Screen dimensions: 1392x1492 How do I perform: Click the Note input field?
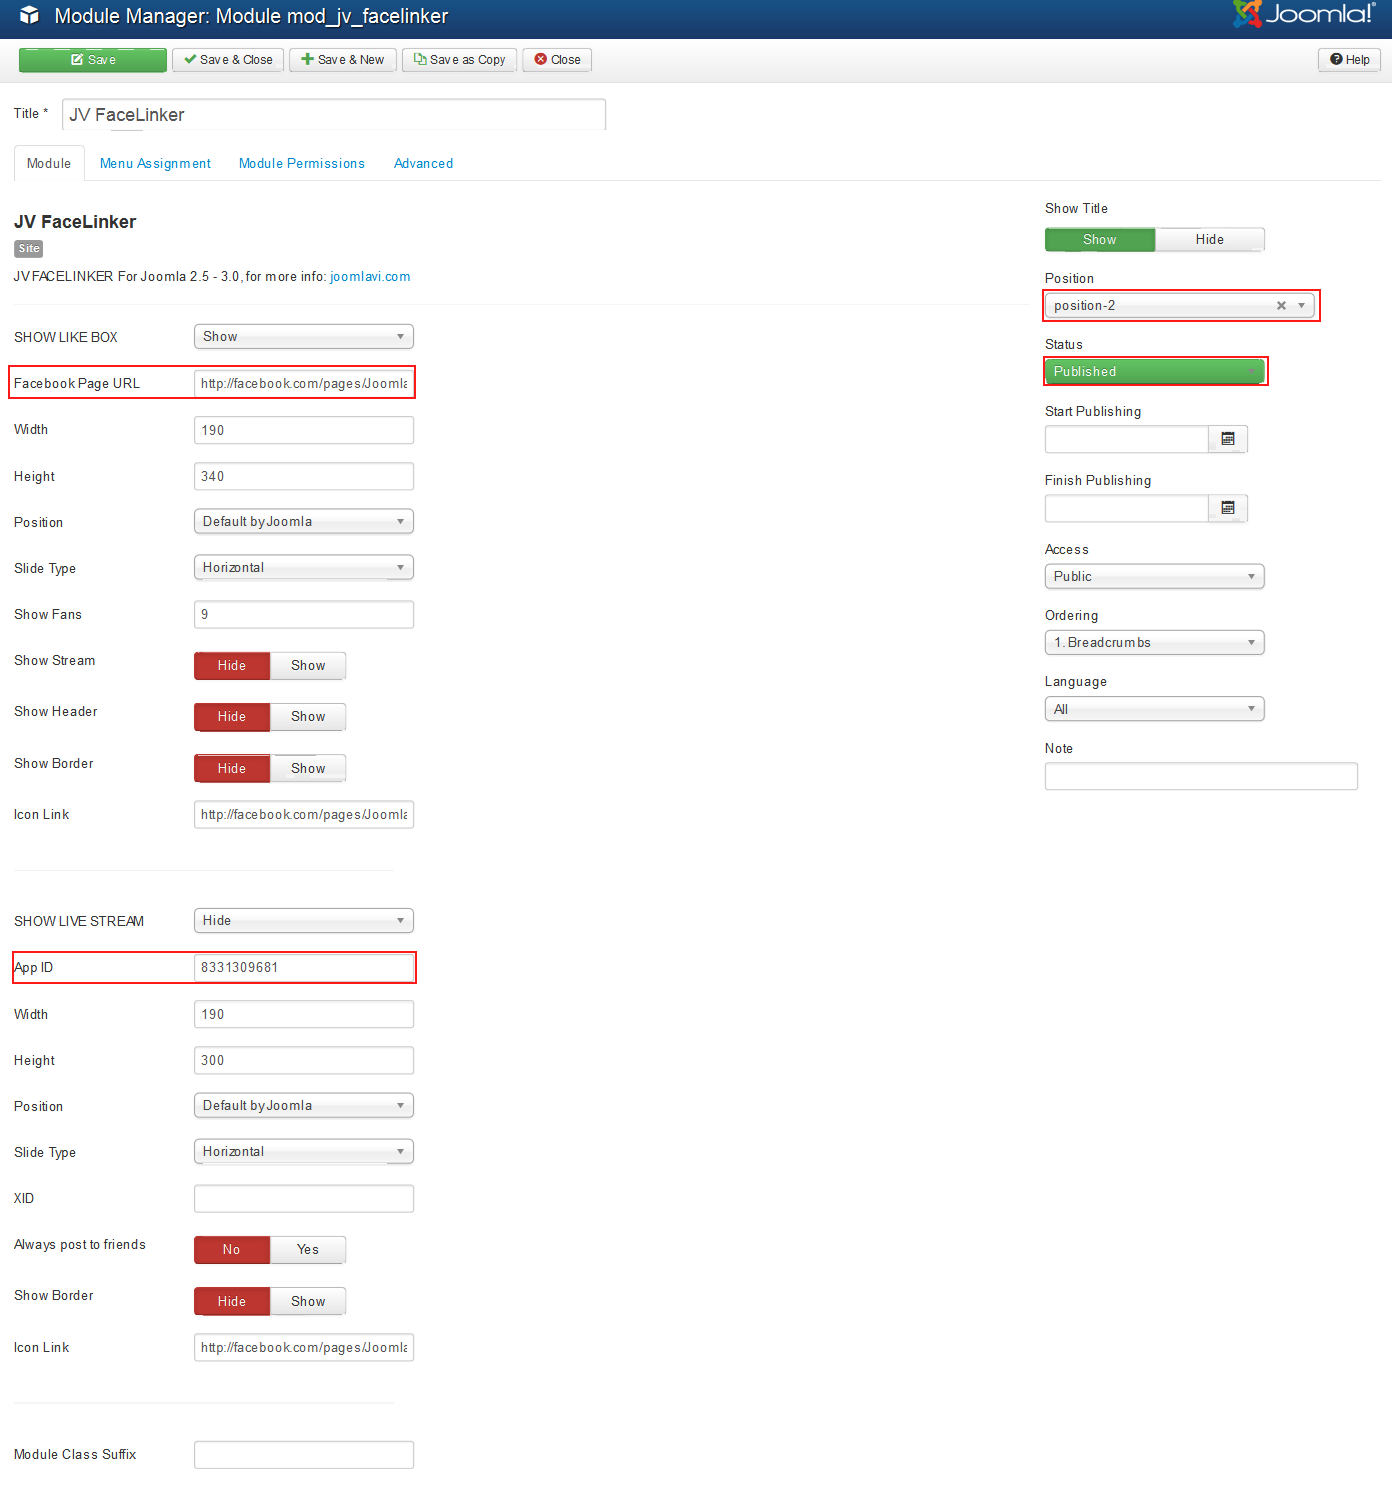(x=1201, y=777)
